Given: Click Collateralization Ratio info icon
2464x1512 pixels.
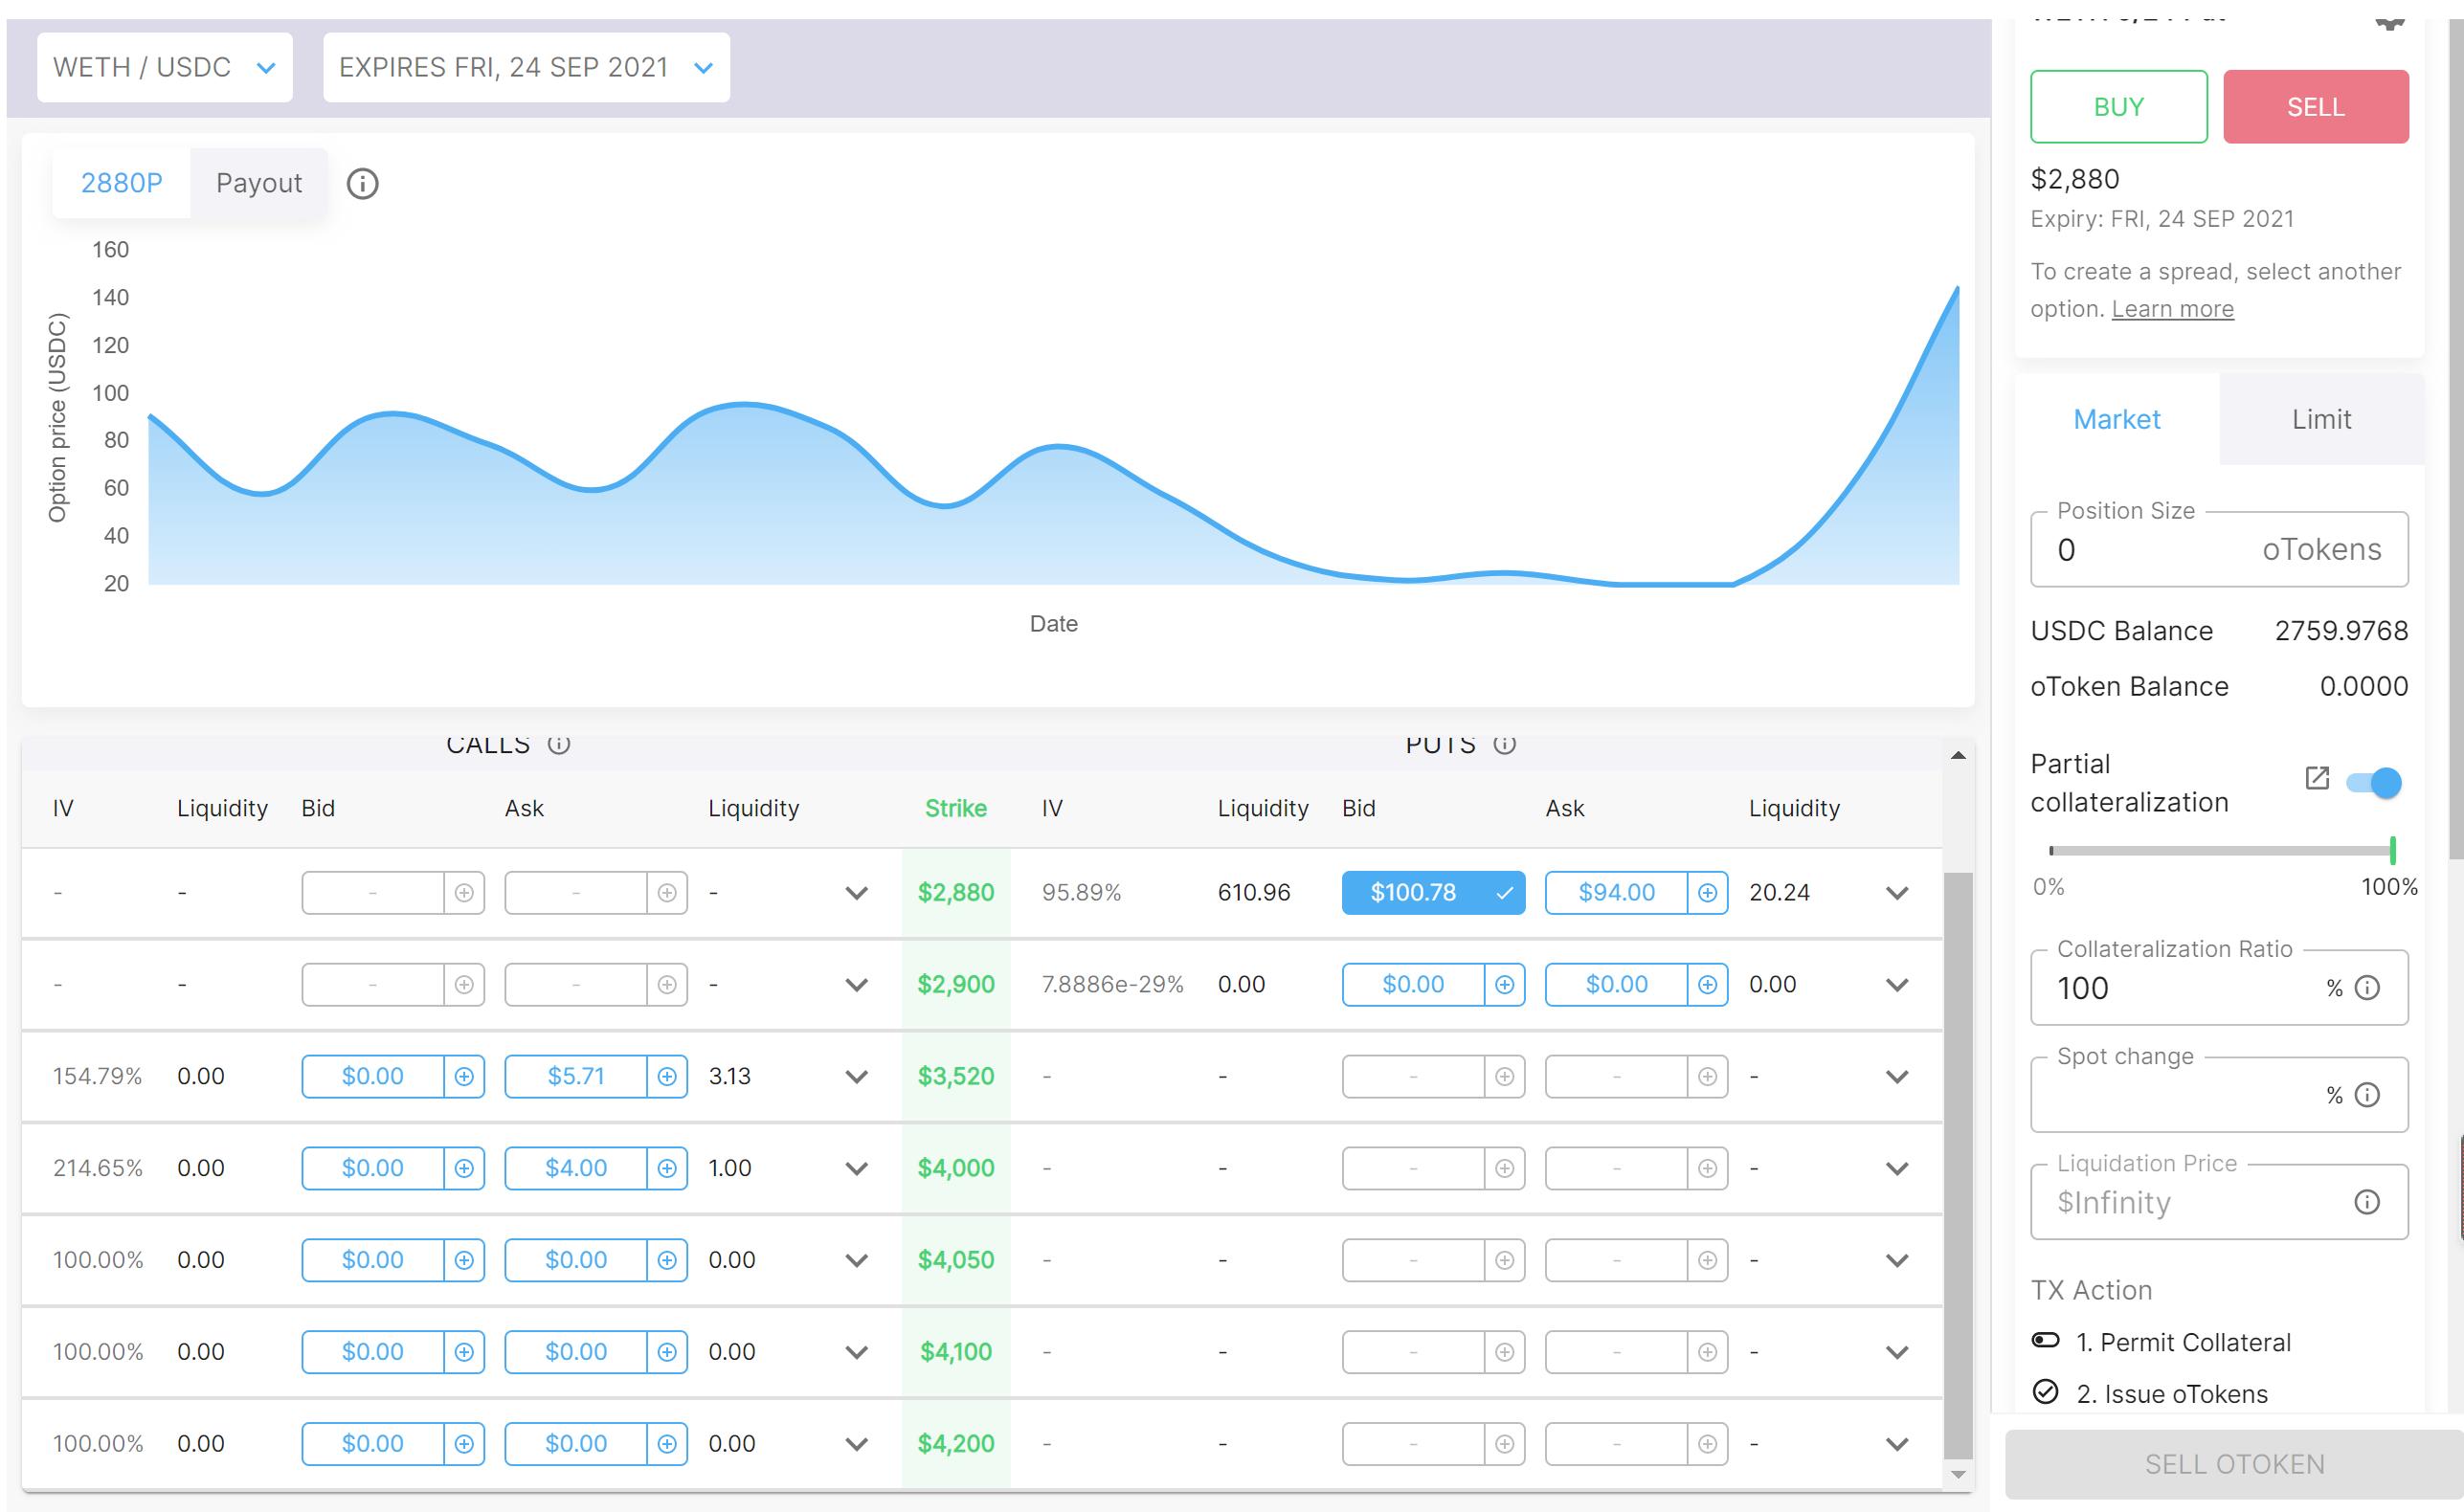Looking at the screenshot, I should pyautogui.click(x=2367, y=988).
